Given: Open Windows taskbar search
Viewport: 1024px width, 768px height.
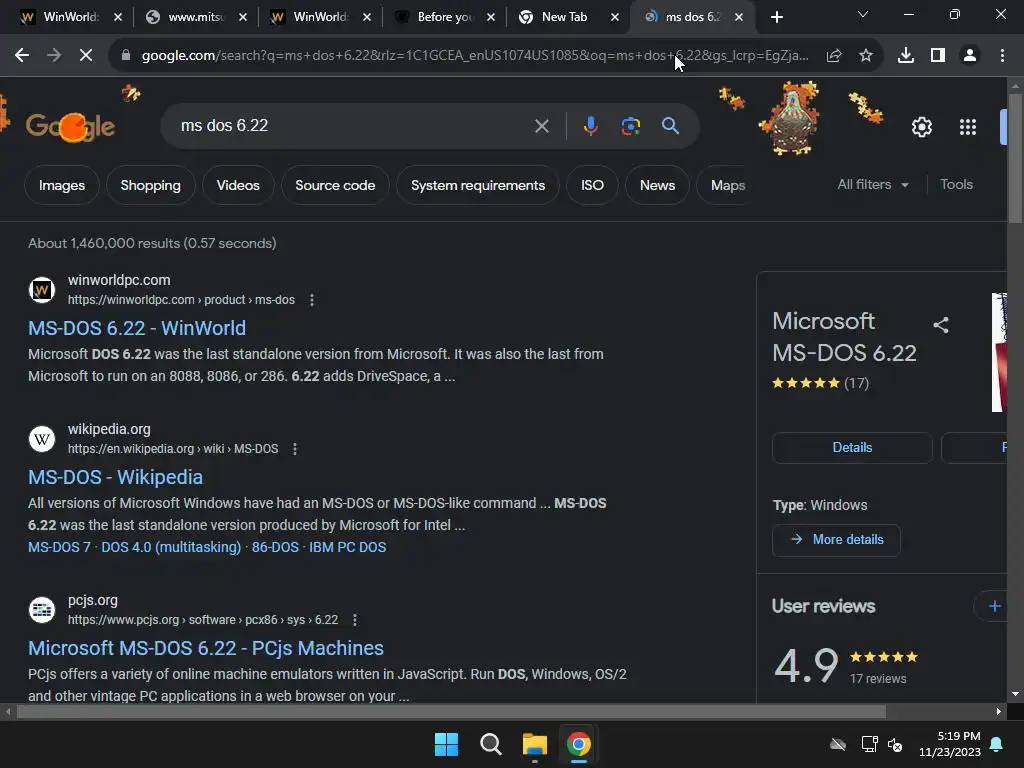Looking at the screenshot, I should coord(490,744).
